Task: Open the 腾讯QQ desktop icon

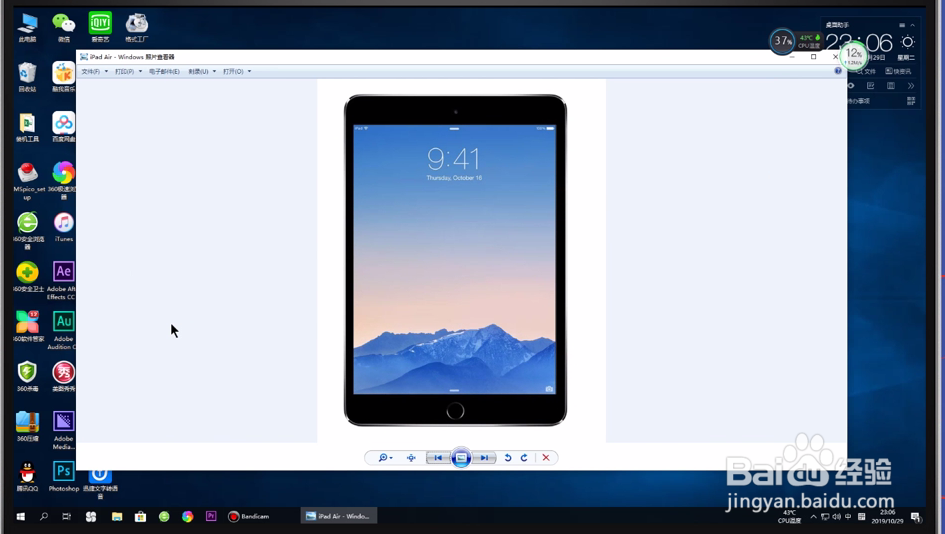Action: pyautogui.click(x=27, y=477)
